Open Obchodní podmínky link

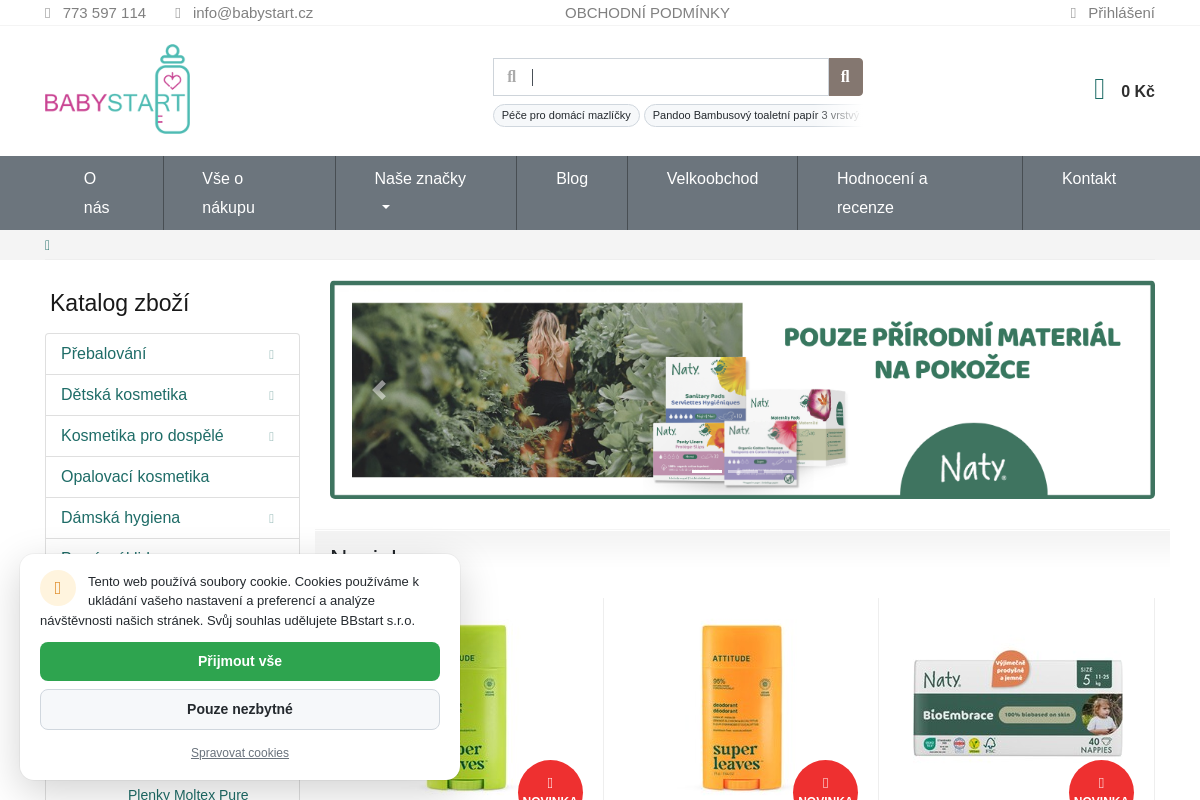pos(647,13)
